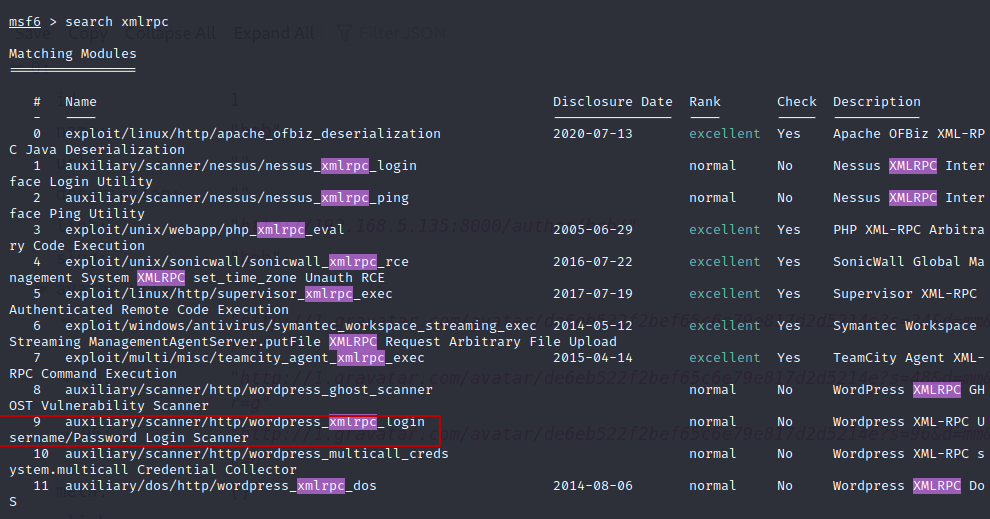Click the 'Disclosure Date' column header
Viewport: 990px width, 519px height.
coord(612,102)
